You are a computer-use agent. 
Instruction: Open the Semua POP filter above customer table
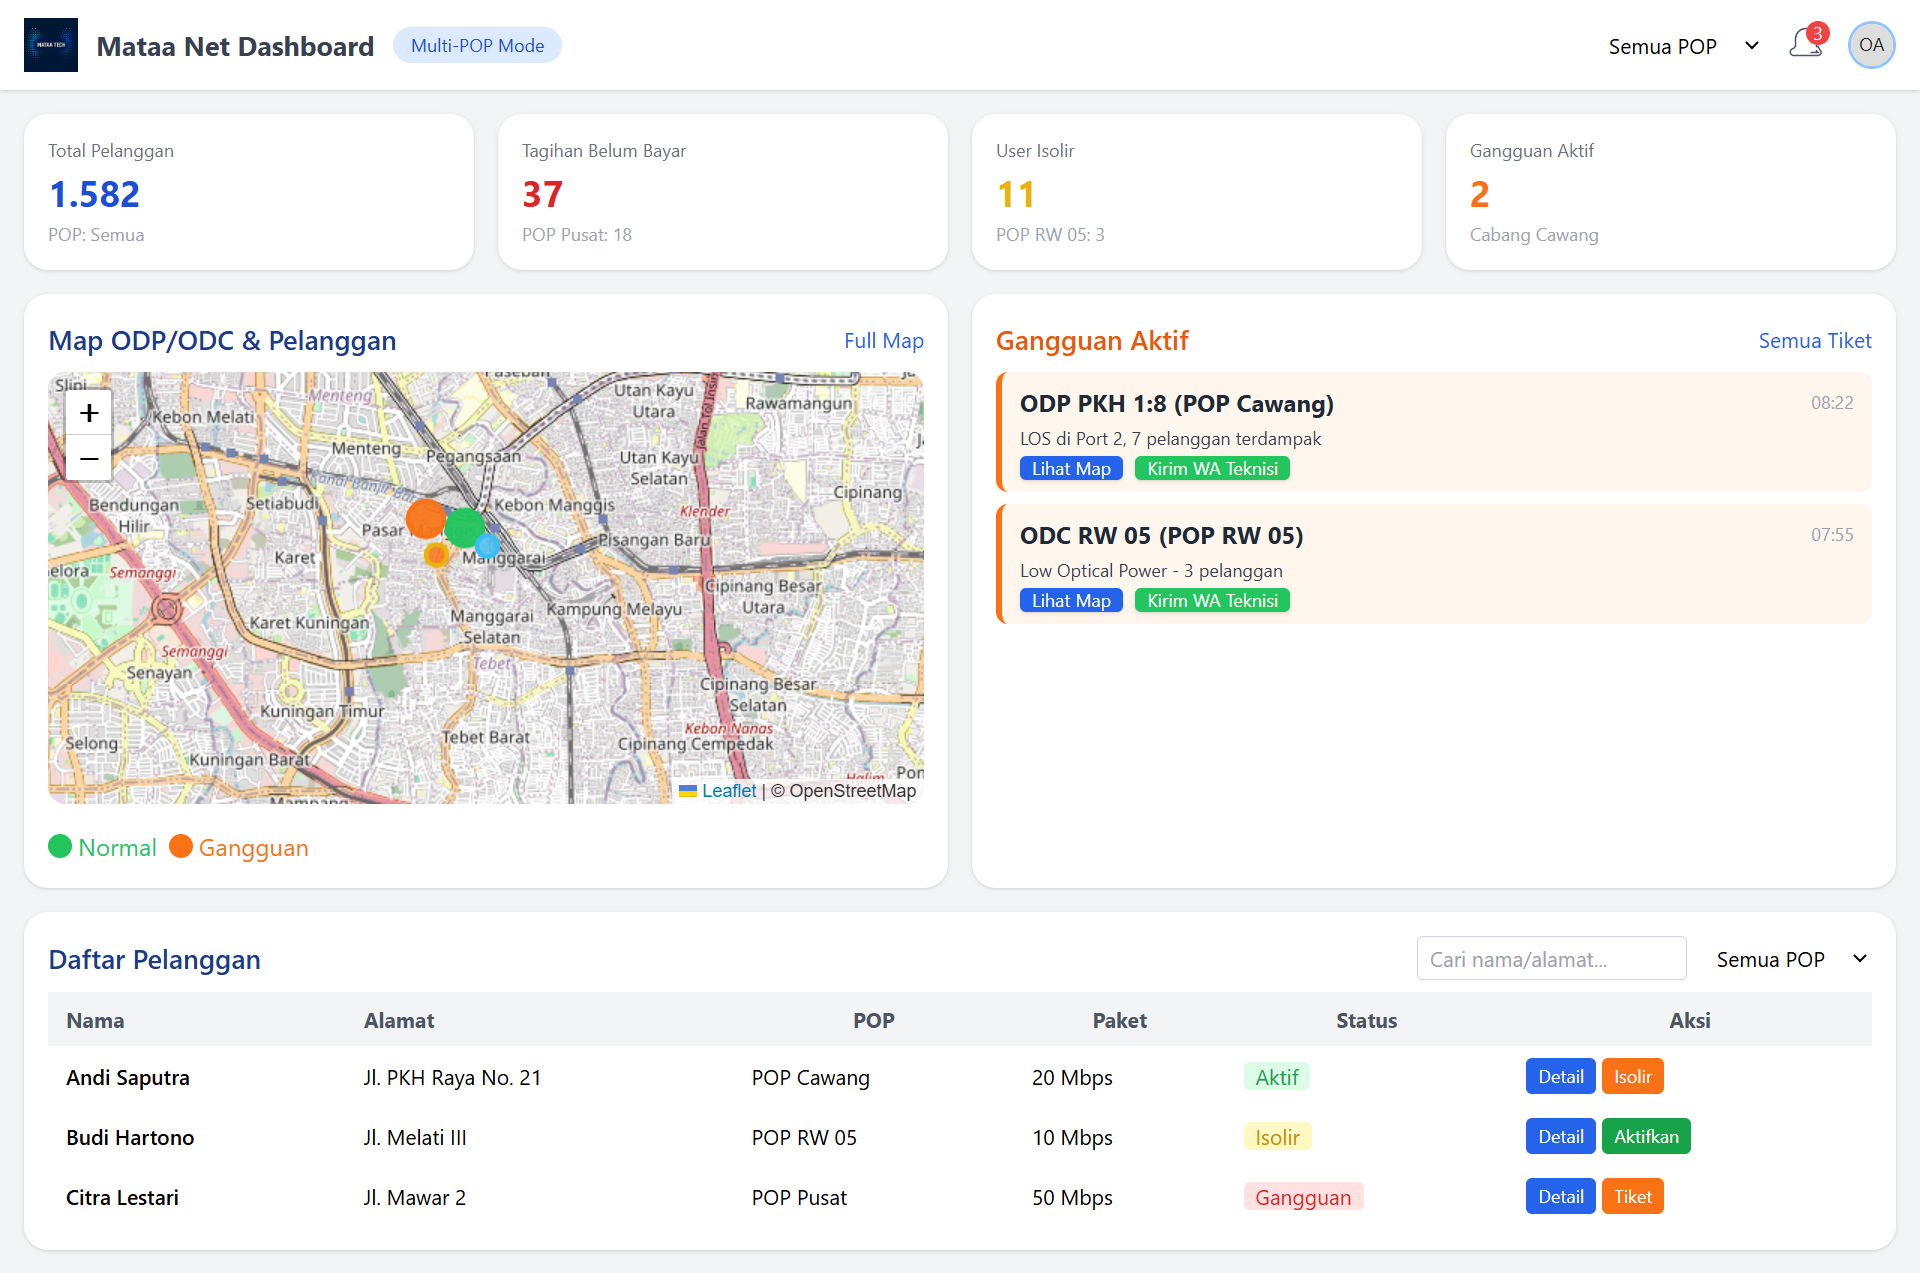[x=1769, y=958]
